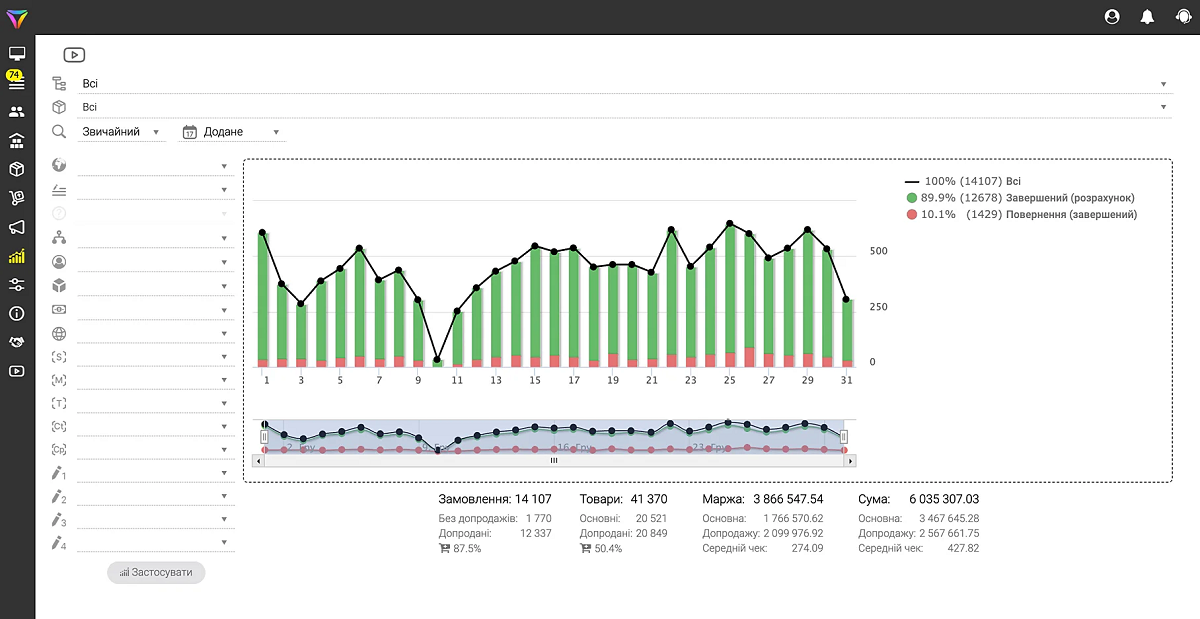Click the chart navigator's right scroll arrow

(850, 461)
